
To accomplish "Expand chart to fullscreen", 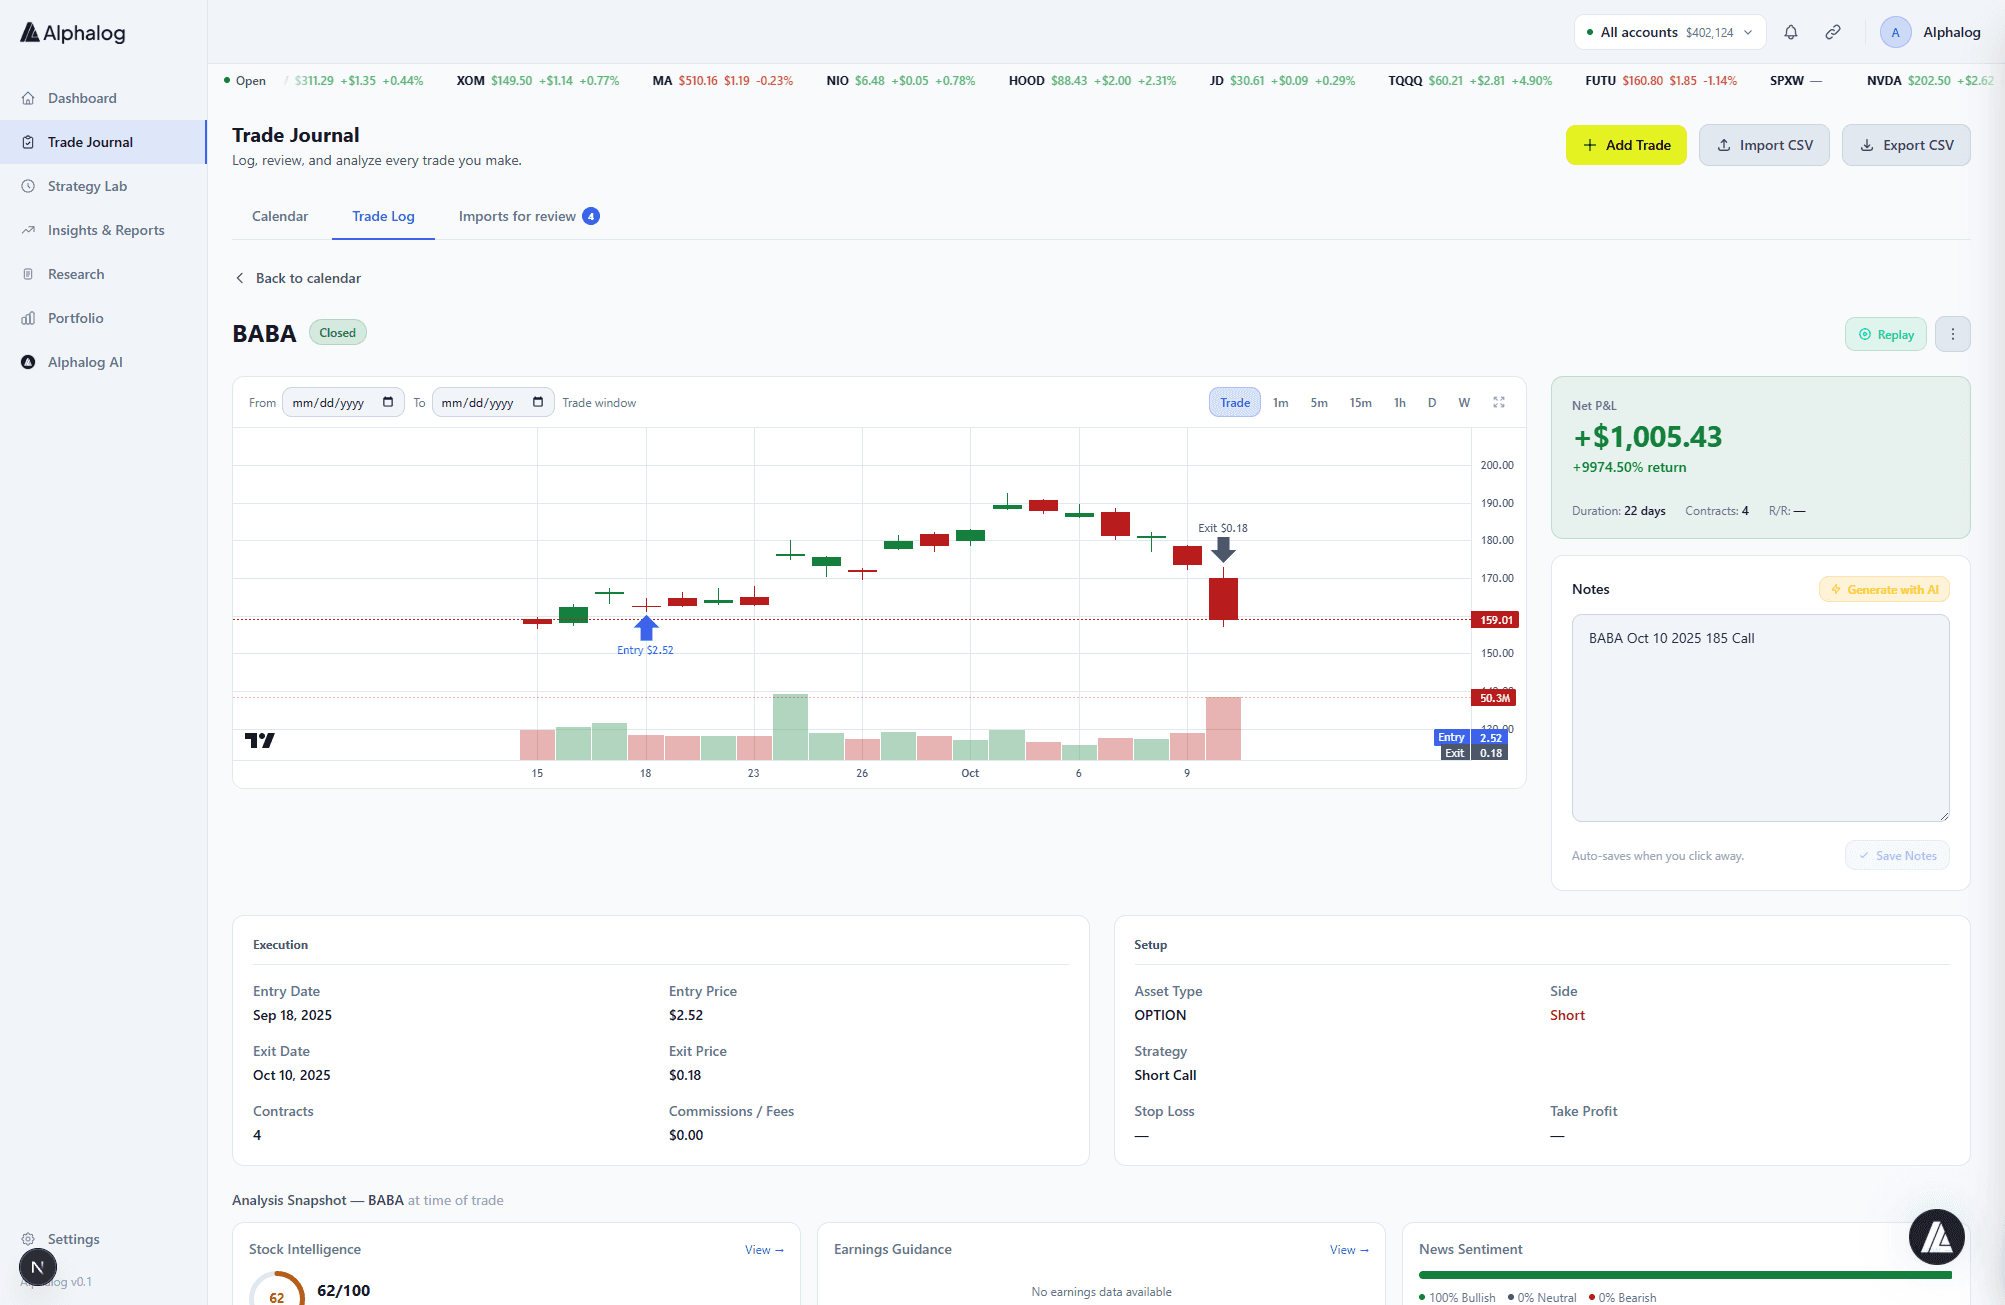I will pyautogui.click(x=1499, y=402).
